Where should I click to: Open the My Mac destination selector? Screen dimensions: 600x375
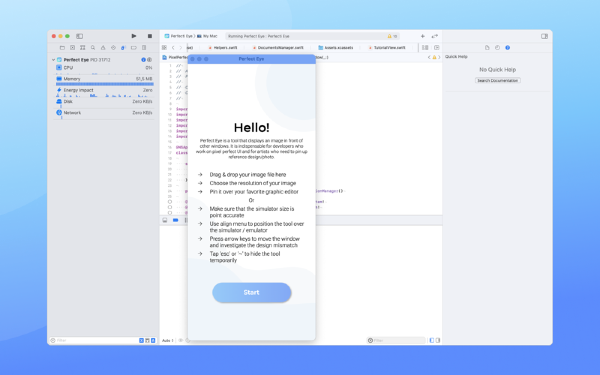[207, 36]
